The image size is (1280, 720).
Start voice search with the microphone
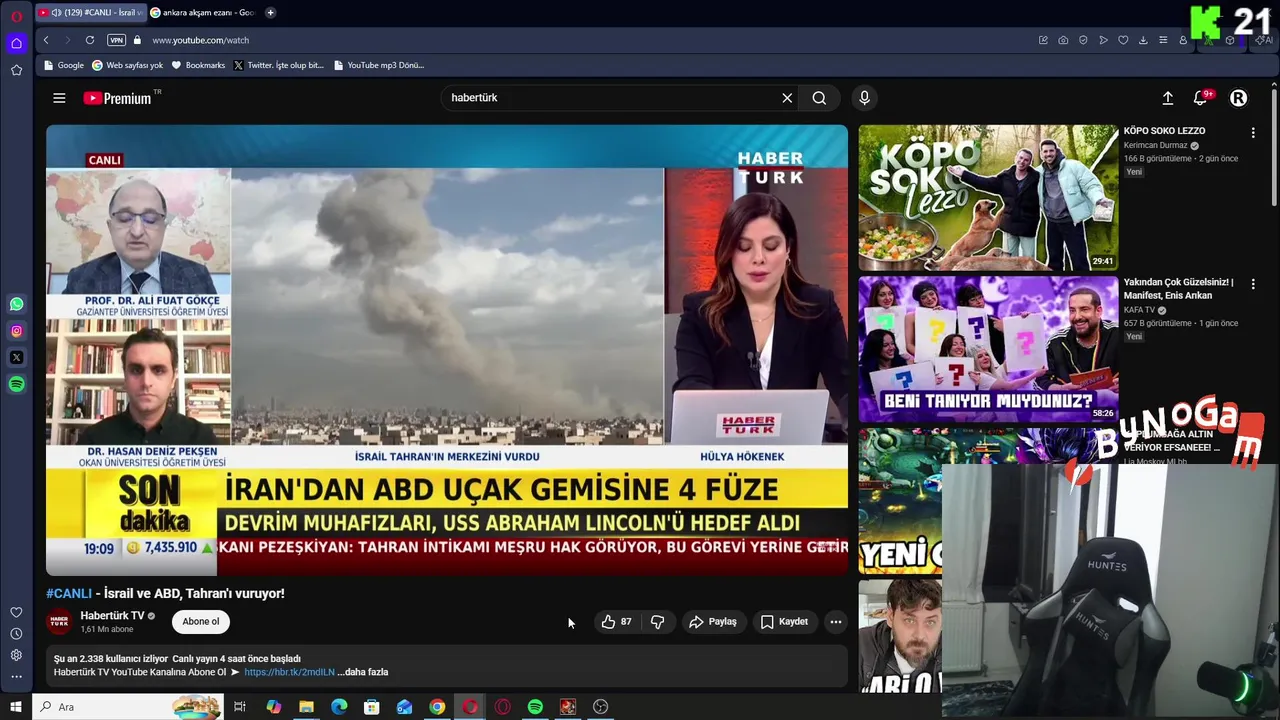click(x=865, y=98)
